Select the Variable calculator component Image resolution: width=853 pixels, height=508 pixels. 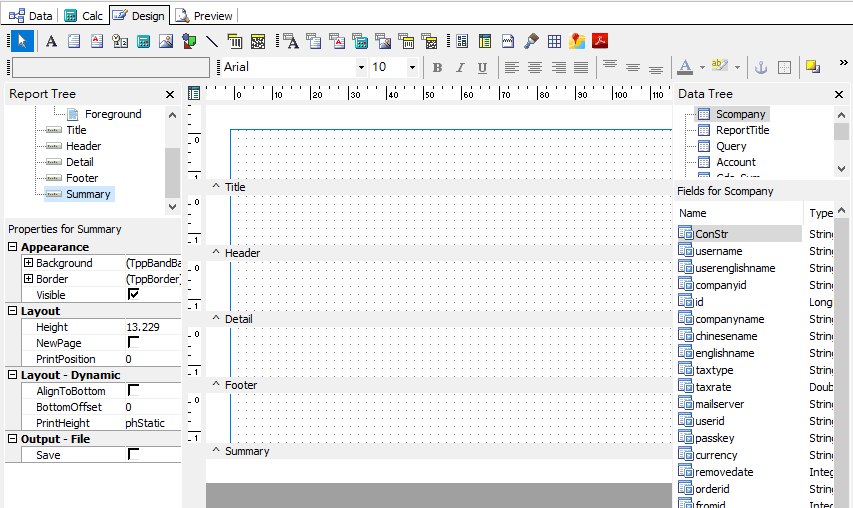(143, 41)
